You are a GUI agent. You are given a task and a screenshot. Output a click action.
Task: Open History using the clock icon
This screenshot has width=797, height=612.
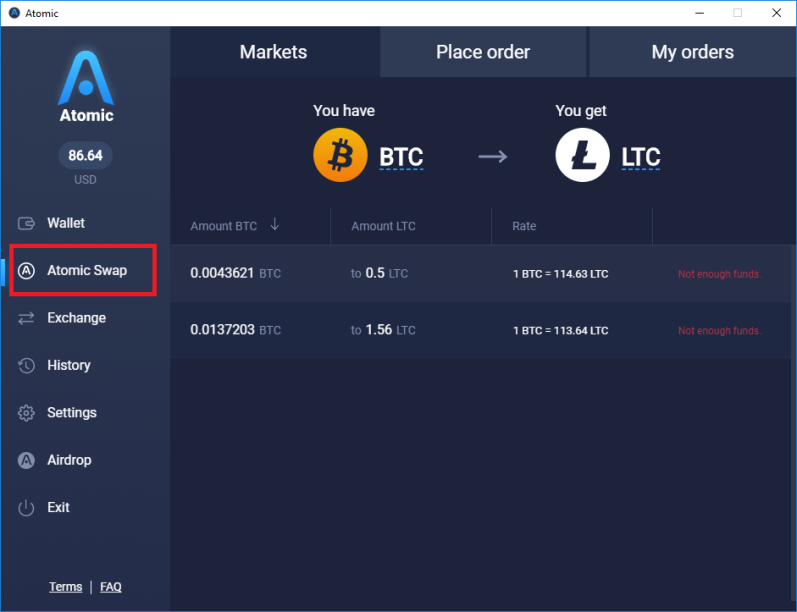coord(26,365)
